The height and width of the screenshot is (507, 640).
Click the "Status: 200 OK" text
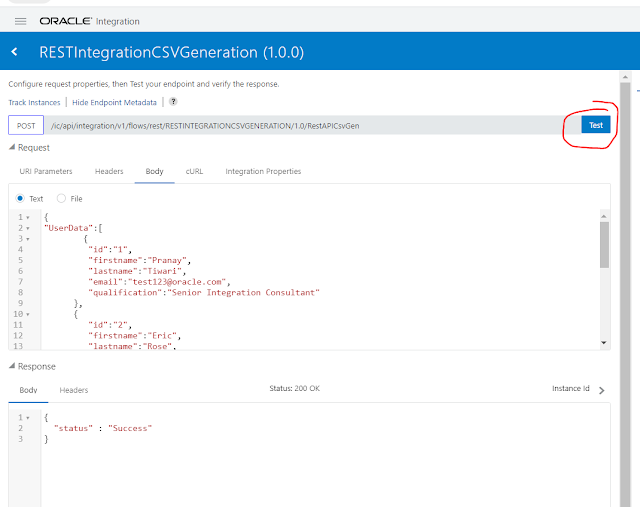click(294, 389)
